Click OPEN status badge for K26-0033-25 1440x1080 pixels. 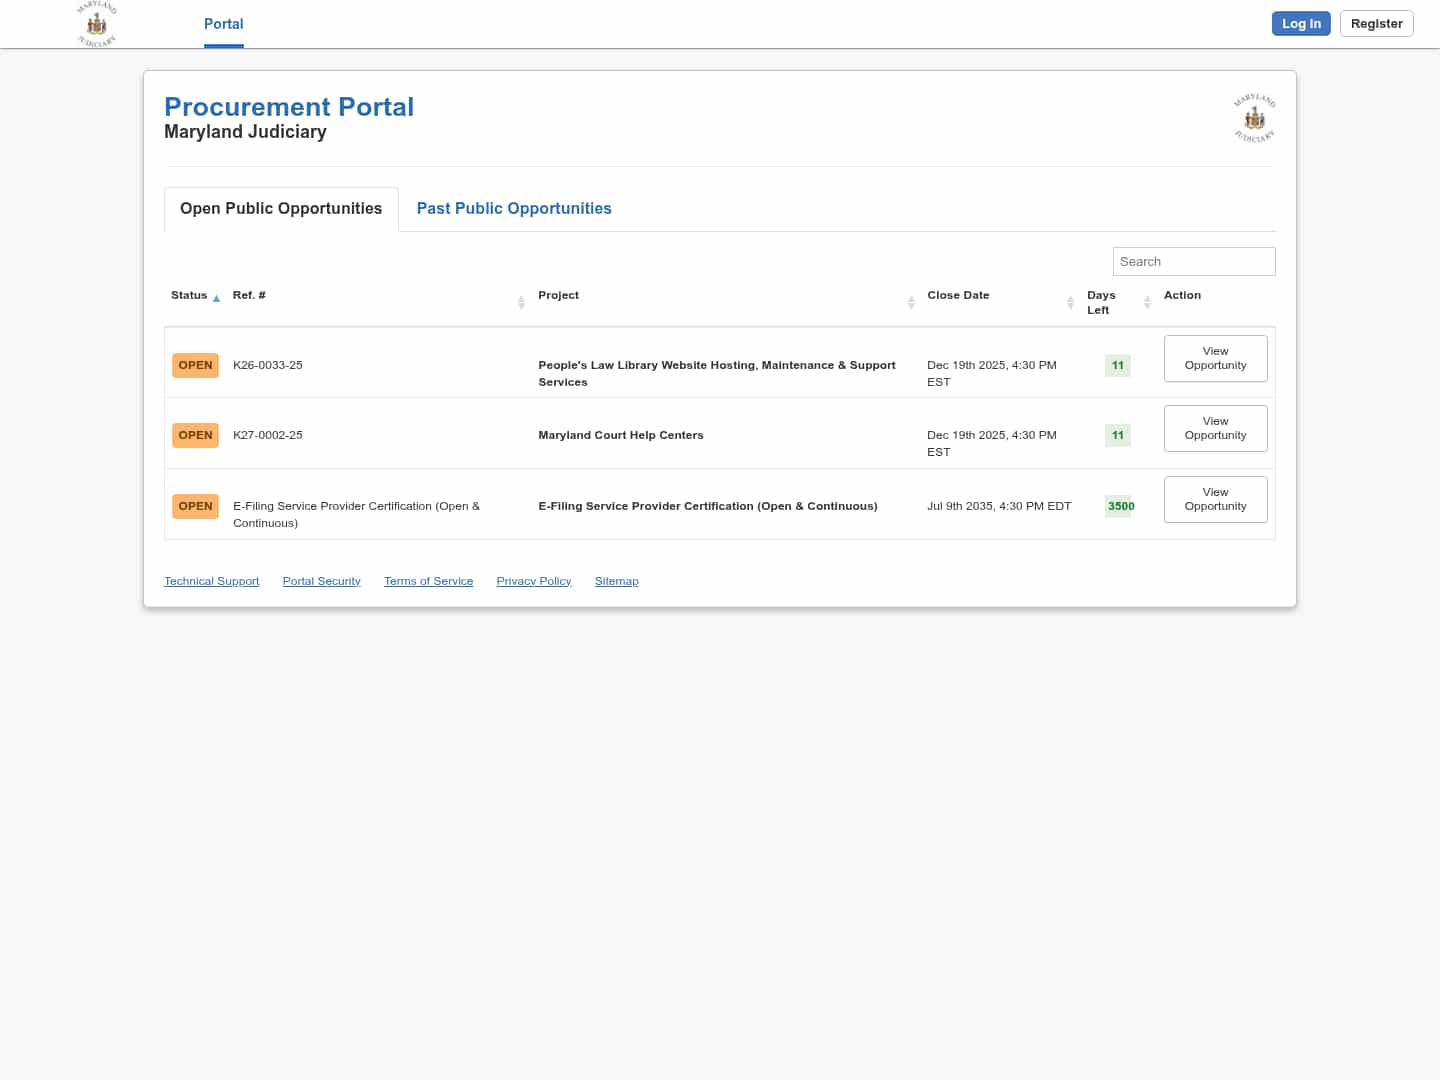(195, 365)
